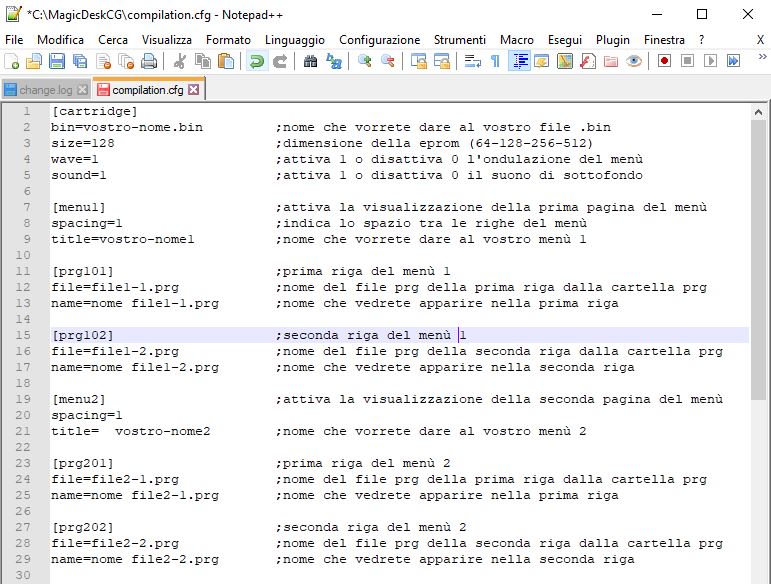Toggle file monitoring eye icon
771x584 pixels.
point(634,61)
